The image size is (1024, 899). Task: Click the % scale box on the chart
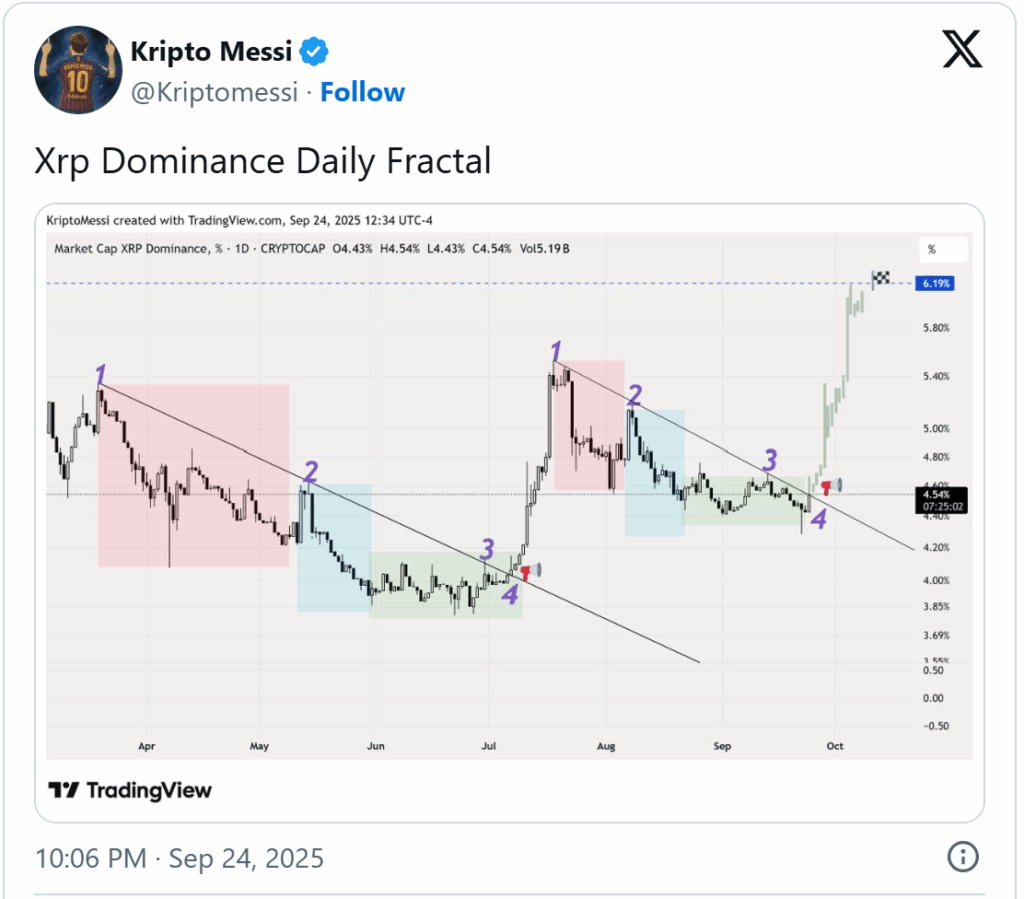coord(943,249)
